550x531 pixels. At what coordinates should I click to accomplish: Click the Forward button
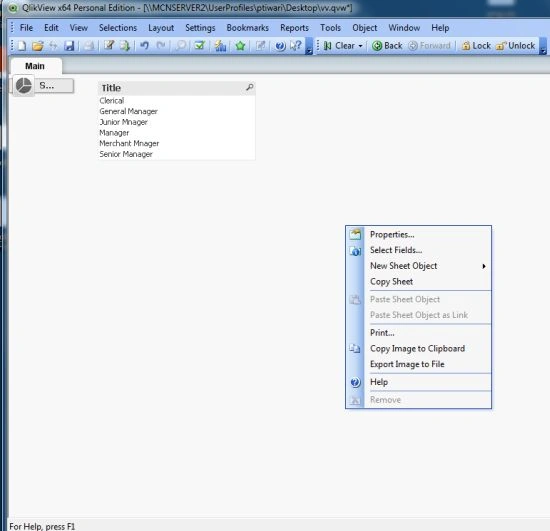(430, 46)
